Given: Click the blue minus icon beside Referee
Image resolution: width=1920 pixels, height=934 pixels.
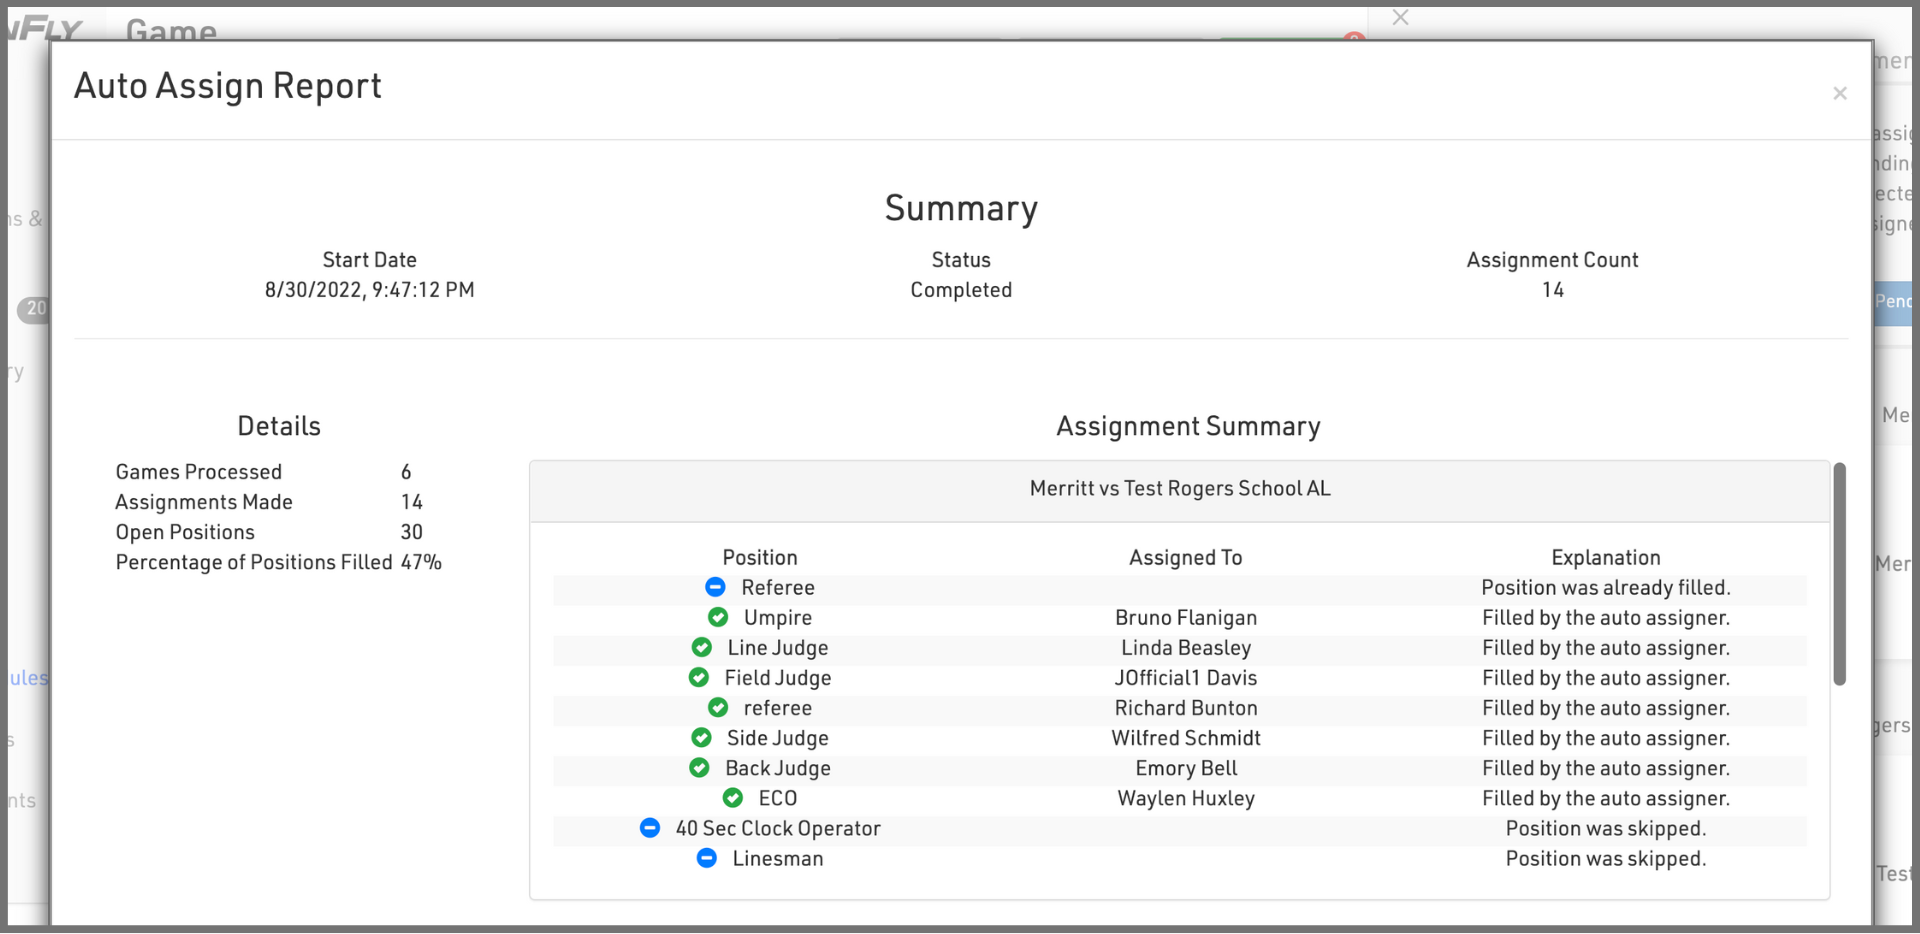Looking at the screenshot, I should [715, 587].
